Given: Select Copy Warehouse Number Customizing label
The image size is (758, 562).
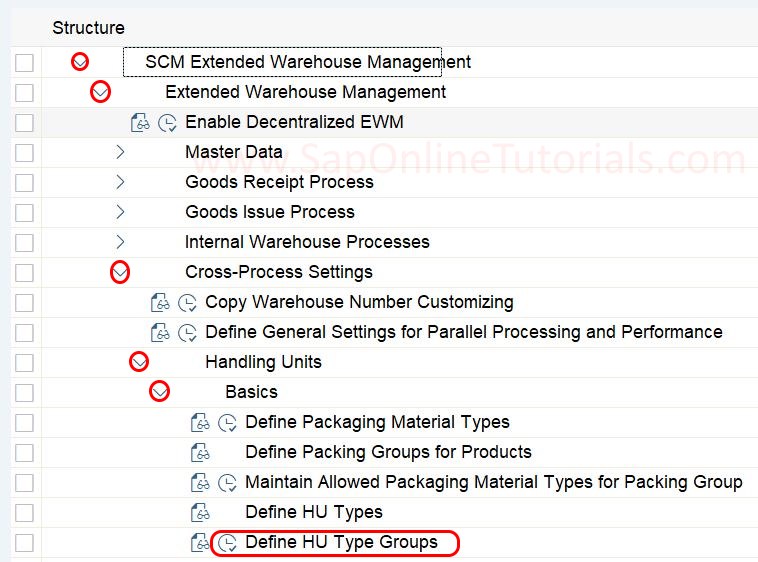Looking at the screenshot, I should click(x=359, y=302).
